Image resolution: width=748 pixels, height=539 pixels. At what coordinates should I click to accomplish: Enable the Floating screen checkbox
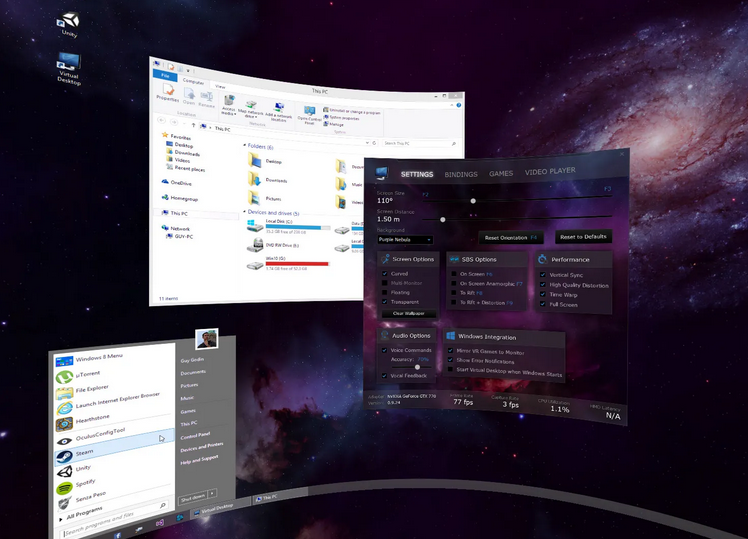pyautogui.click(x=384, y=292)
